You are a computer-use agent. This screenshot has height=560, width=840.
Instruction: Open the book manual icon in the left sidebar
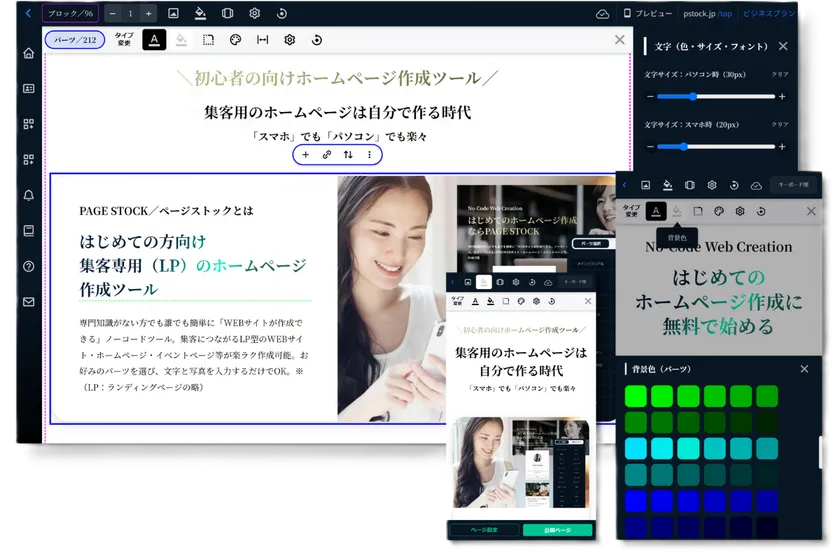tap(29, 231)
